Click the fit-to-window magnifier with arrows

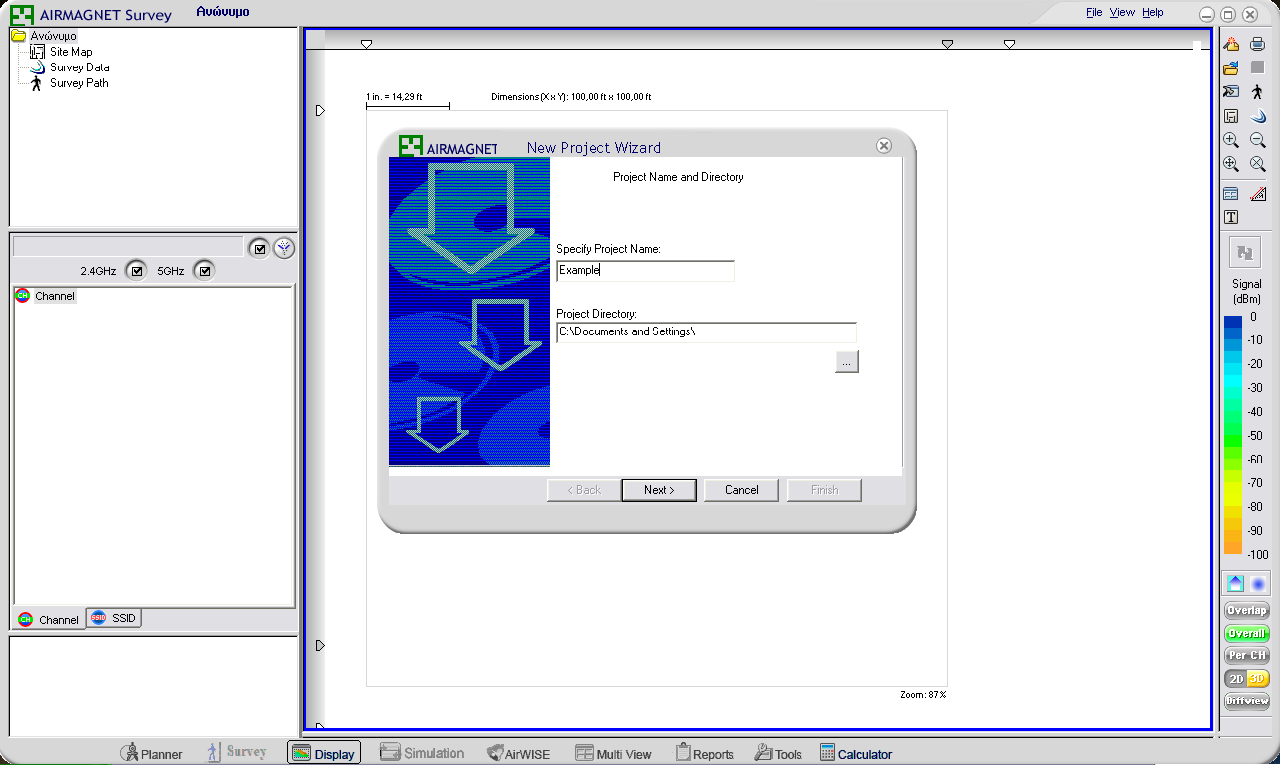pos(1231,164)
